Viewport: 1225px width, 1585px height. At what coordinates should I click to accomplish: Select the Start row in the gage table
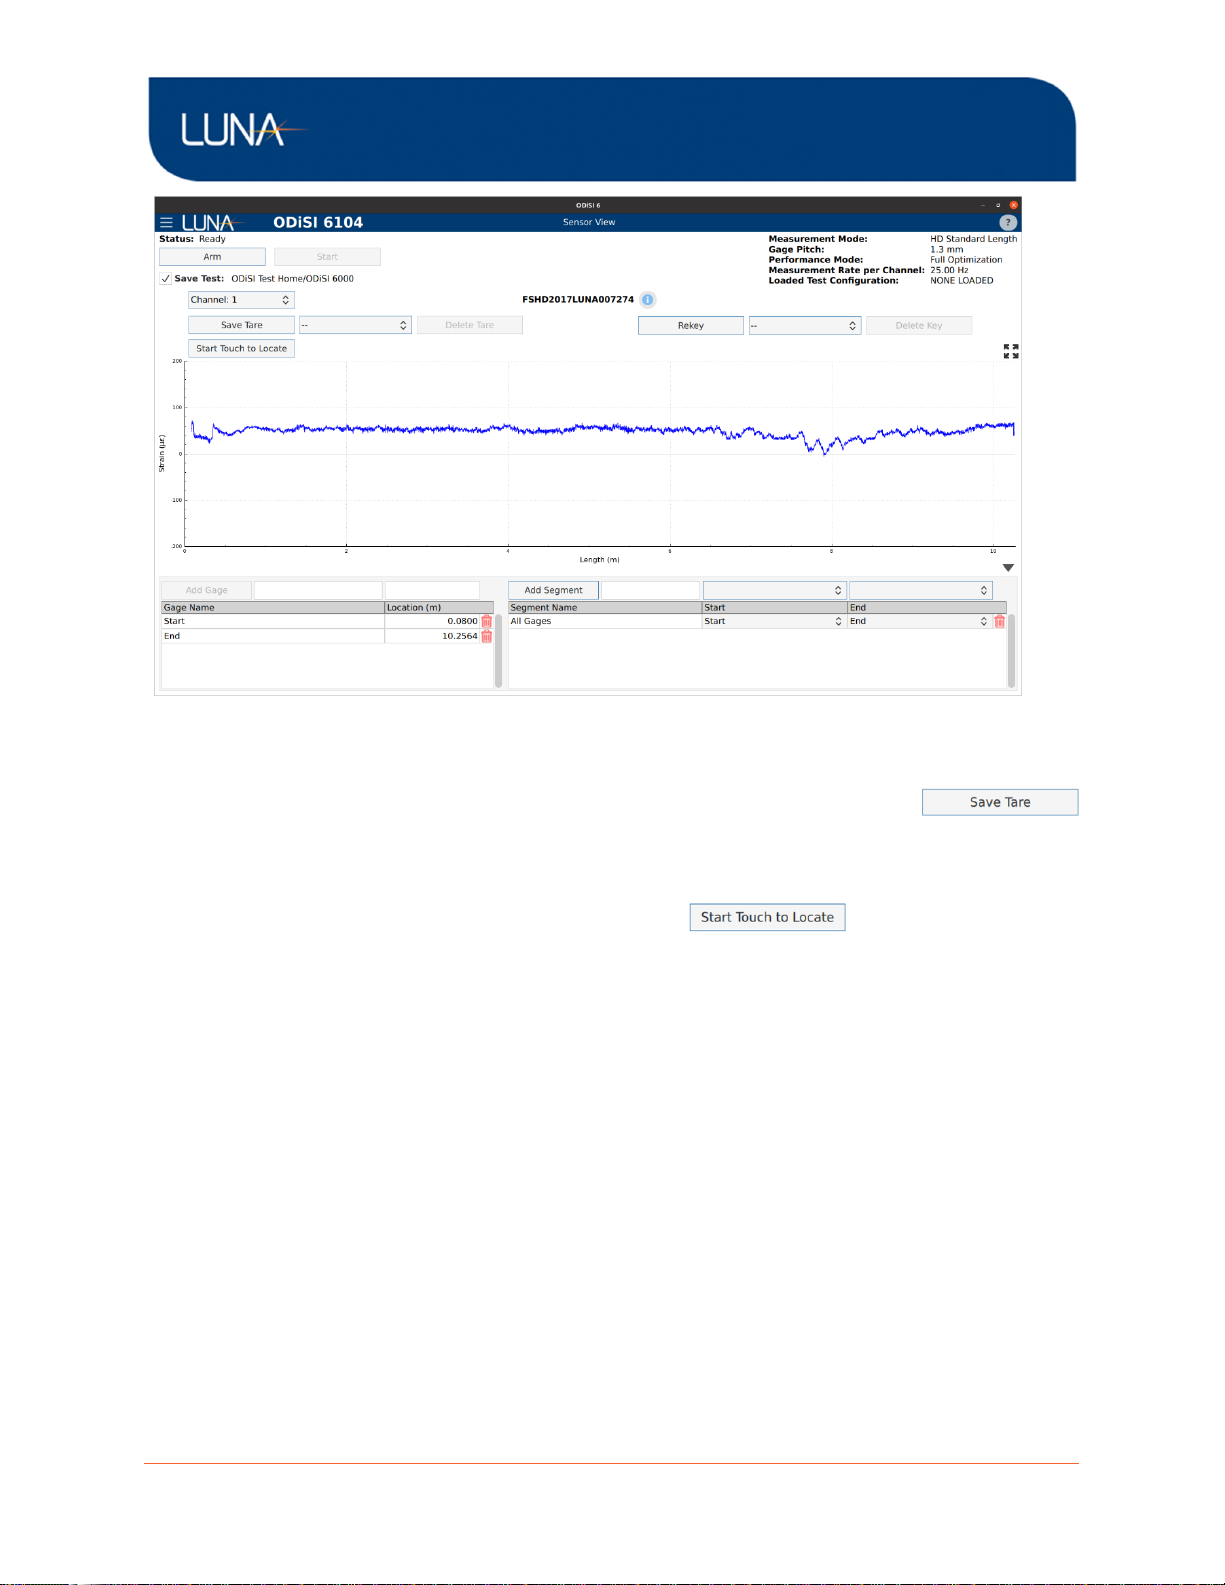click(x=273, y=621)
